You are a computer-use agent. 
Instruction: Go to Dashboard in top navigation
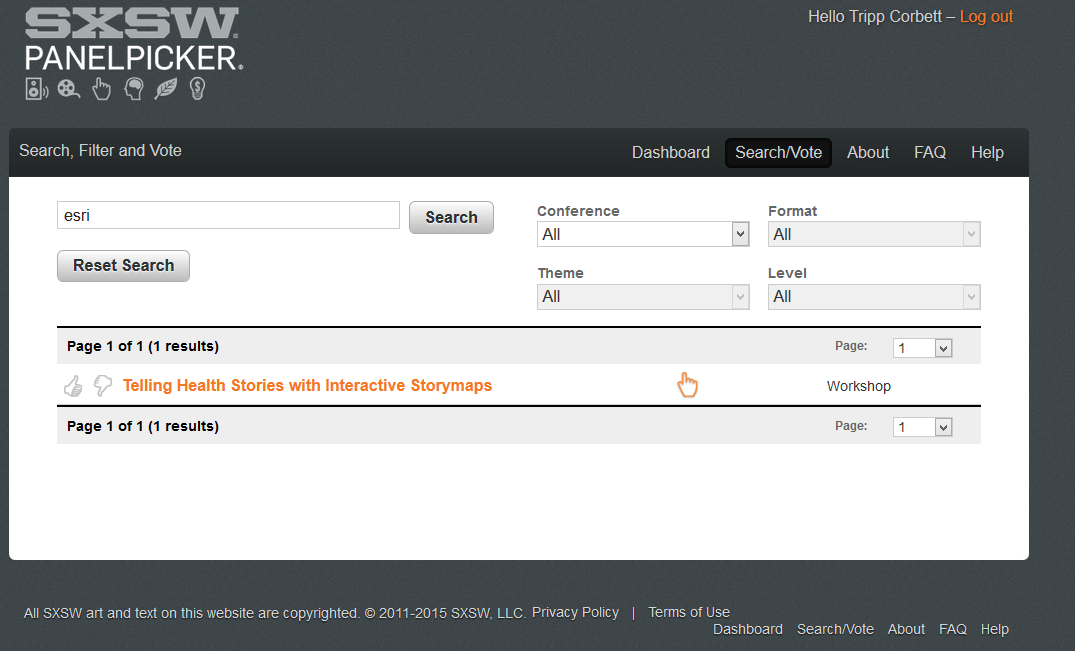[x=671, y=153]
